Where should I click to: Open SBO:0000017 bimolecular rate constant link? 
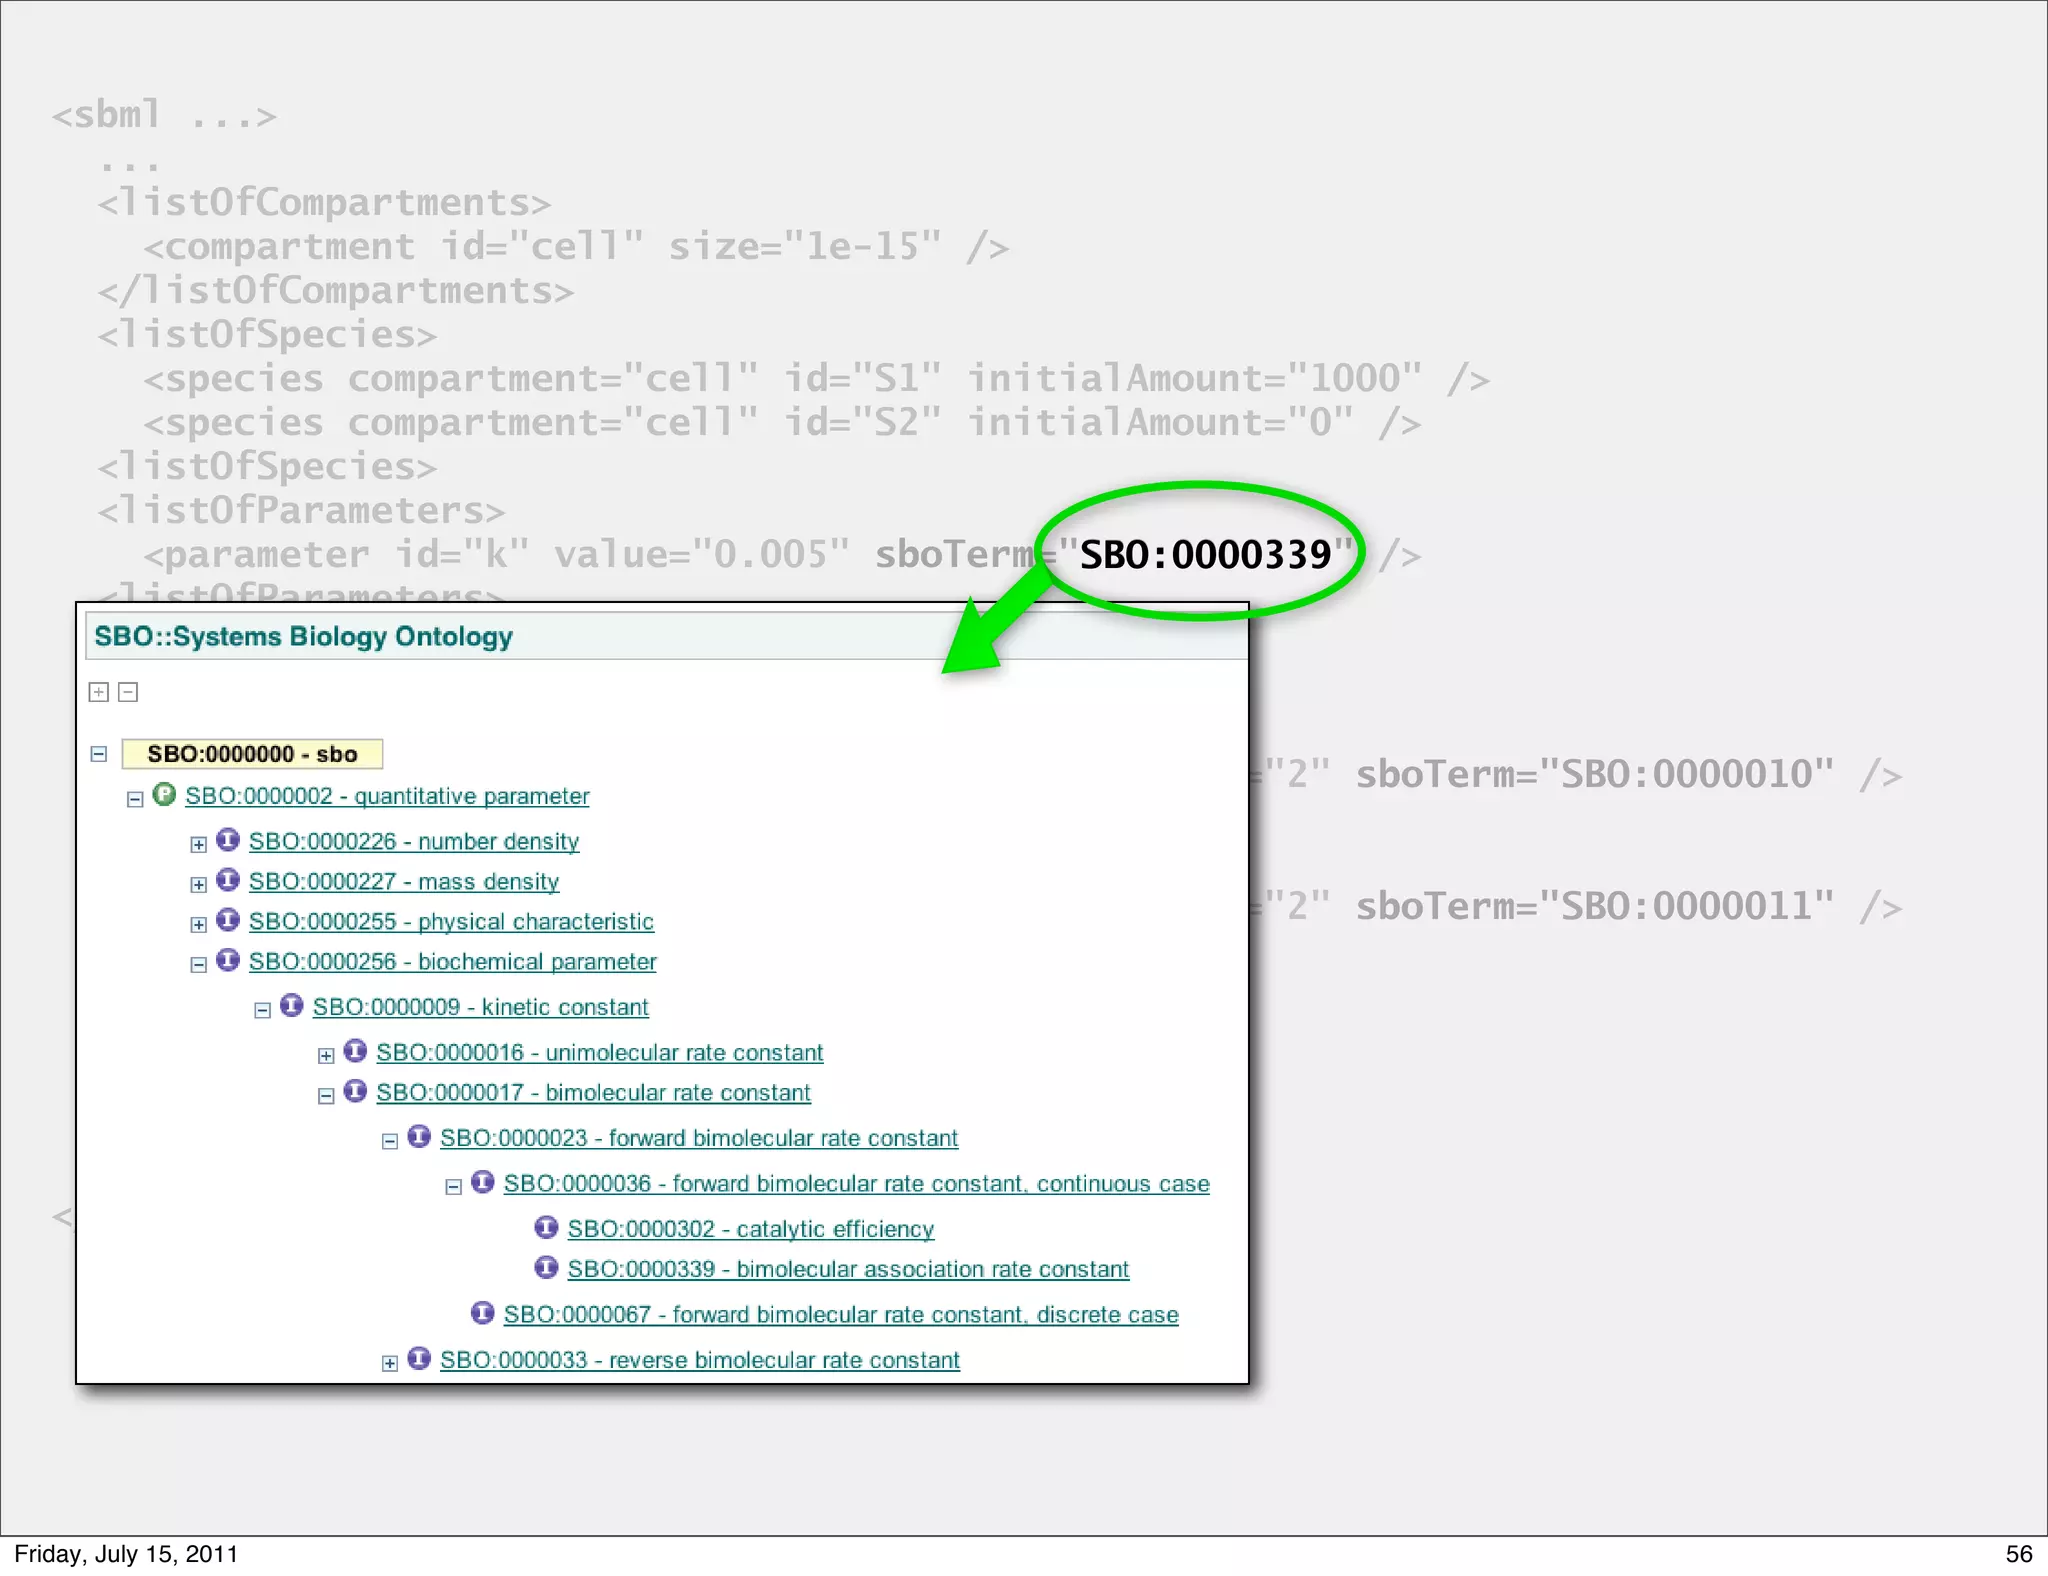point(593,1093)
